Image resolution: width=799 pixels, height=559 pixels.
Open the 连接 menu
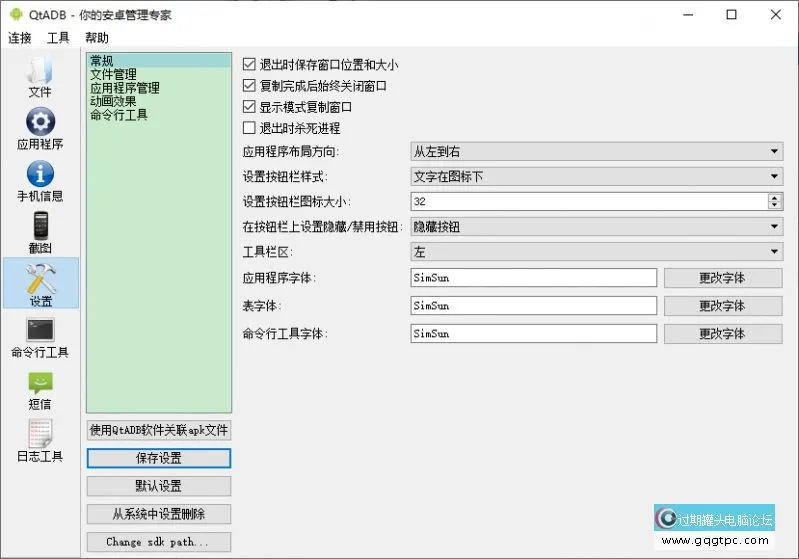[x=20, y=38]
